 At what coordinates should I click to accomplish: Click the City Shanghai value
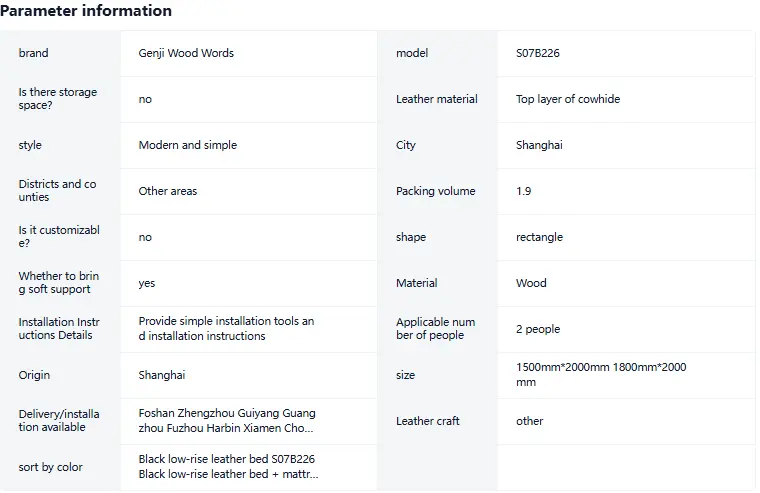pos(539,145)
